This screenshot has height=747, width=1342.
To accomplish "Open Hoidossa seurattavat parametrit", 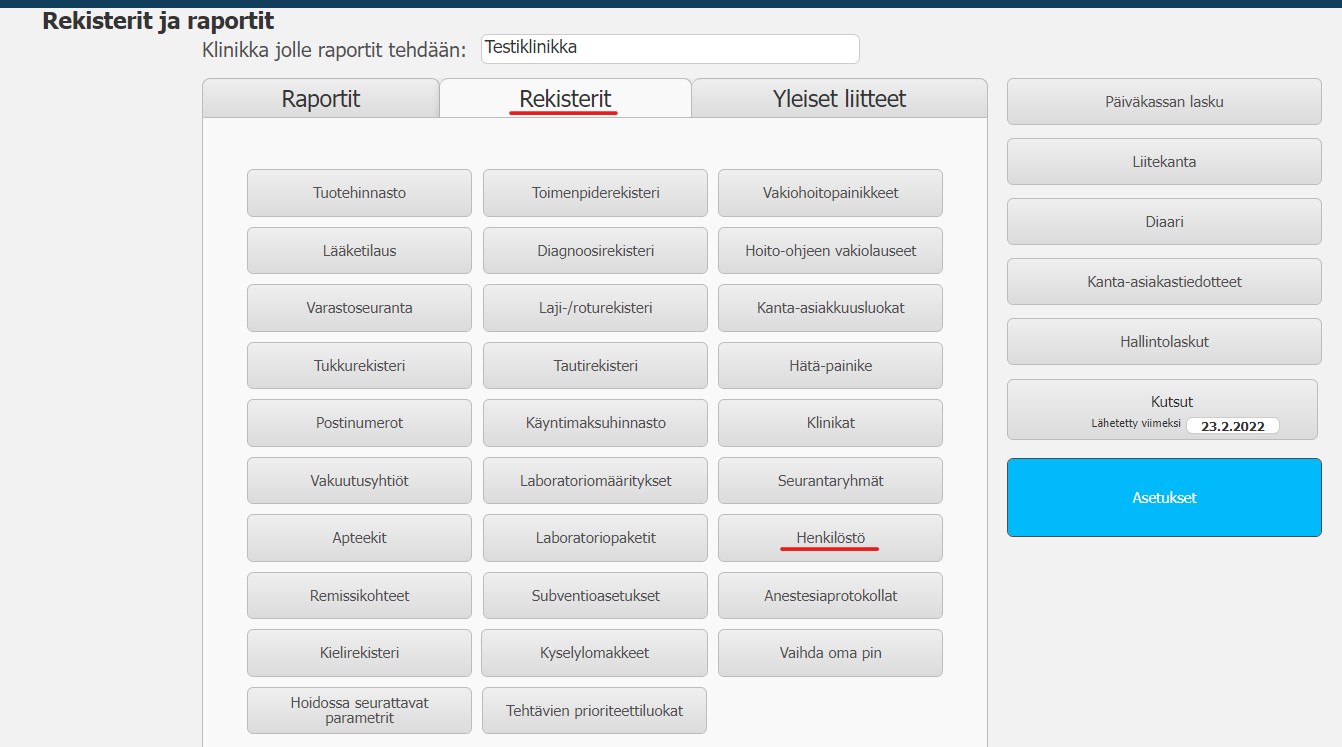I will (x=359, y=710).
